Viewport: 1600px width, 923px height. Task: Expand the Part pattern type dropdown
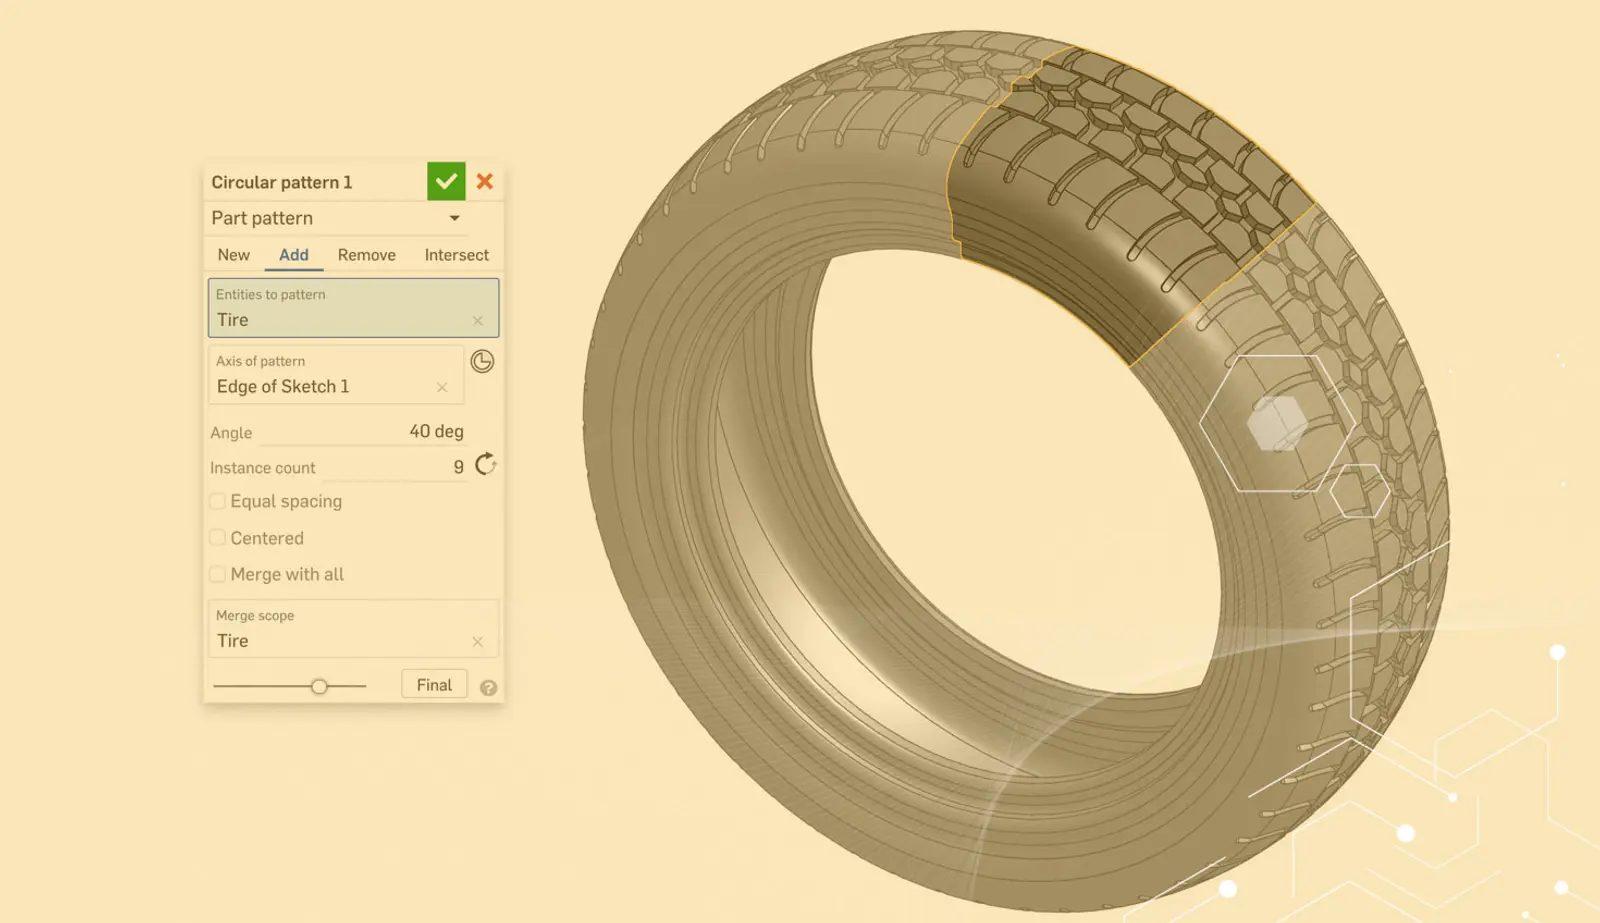coord(454,218)
